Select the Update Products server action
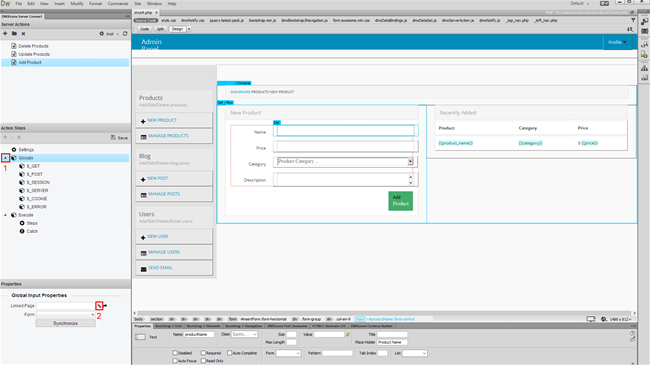The image size is (650, 365). point(34,54)
